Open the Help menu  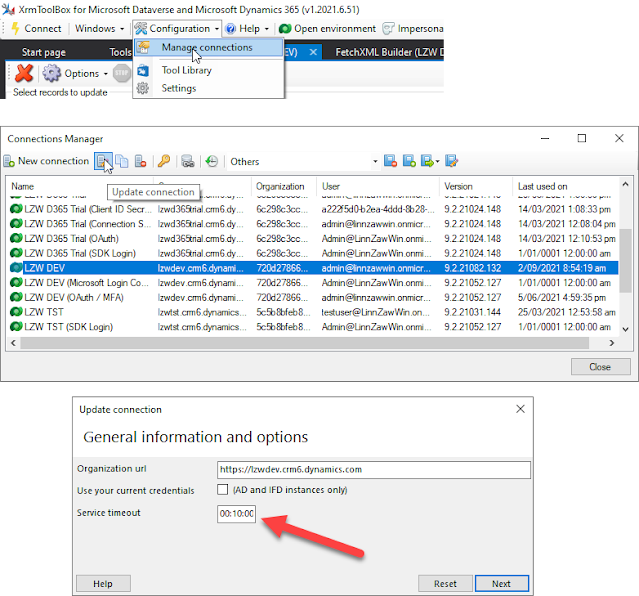click(x=247, y=29)
